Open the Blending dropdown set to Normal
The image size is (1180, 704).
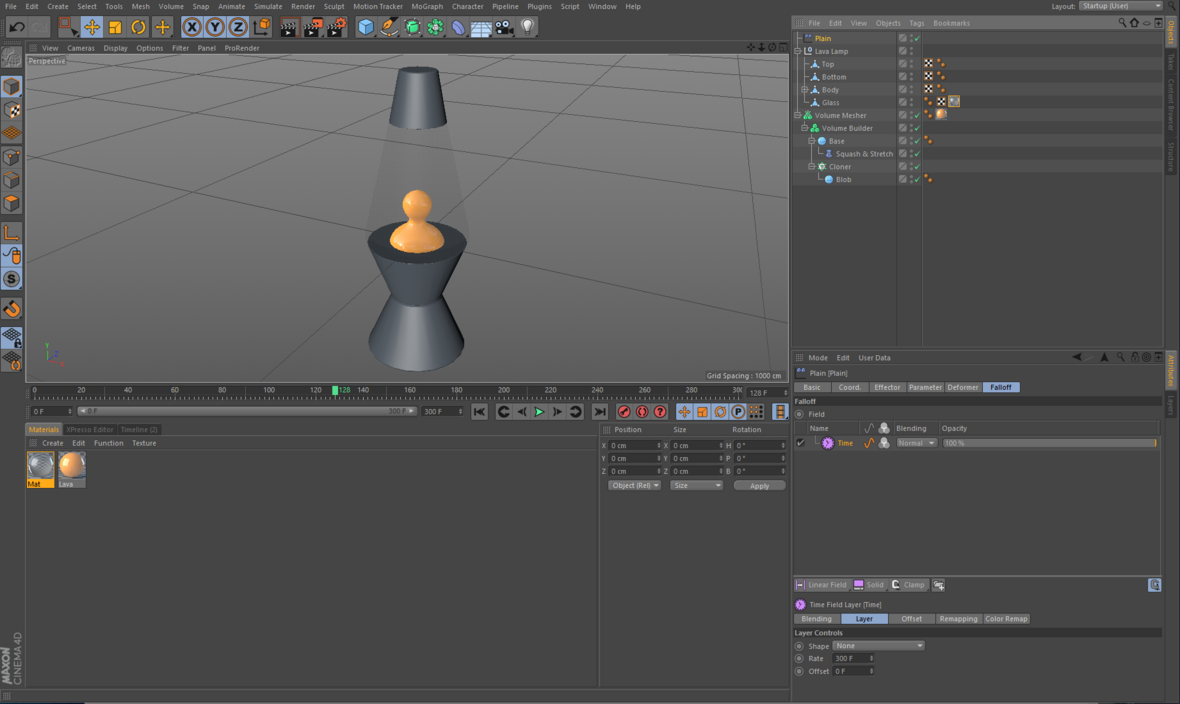click(x=916, y=442)
